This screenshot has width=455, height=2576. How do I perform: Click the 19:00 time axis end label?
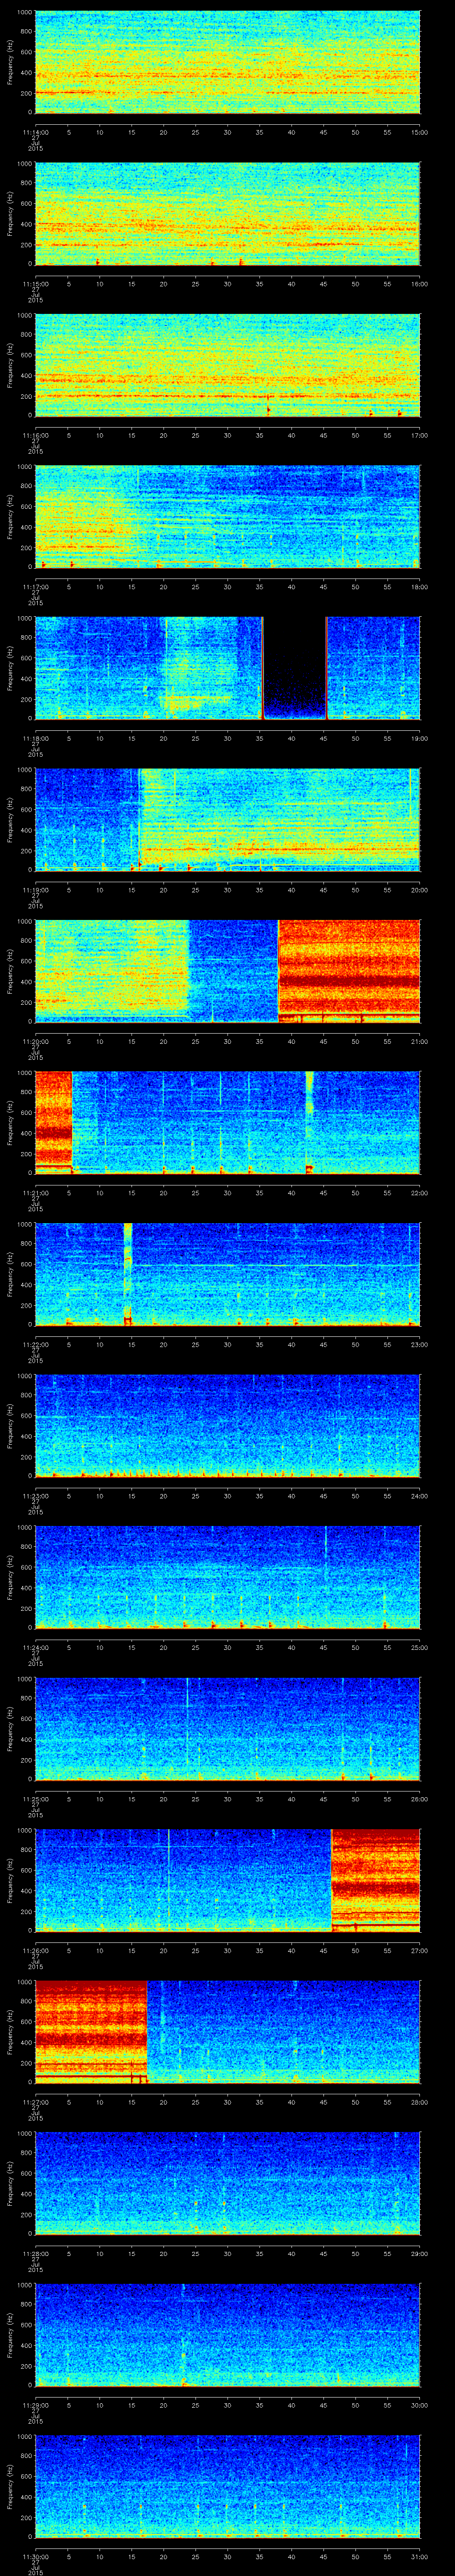(x=420, y=737)
